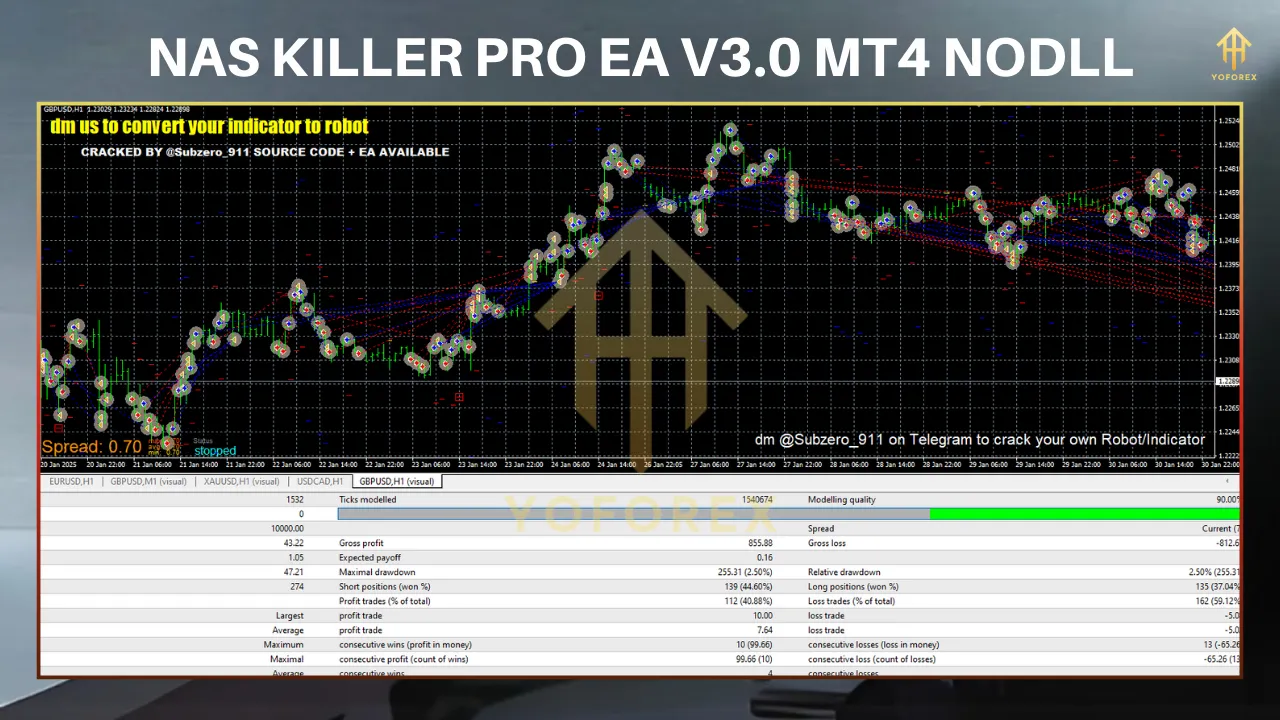
Task: Click the 43.22 cell in the report
Action: coord(294,543)
